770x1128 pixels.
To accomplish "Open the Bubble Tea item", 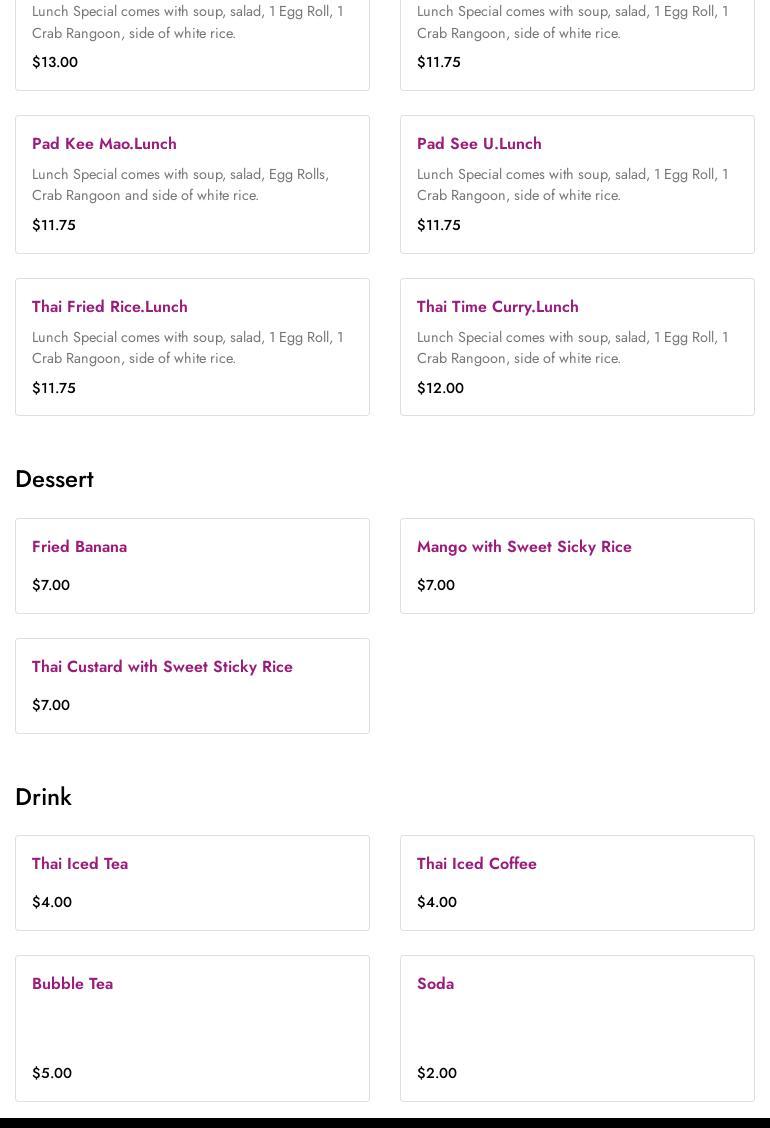I will point(72,984).
